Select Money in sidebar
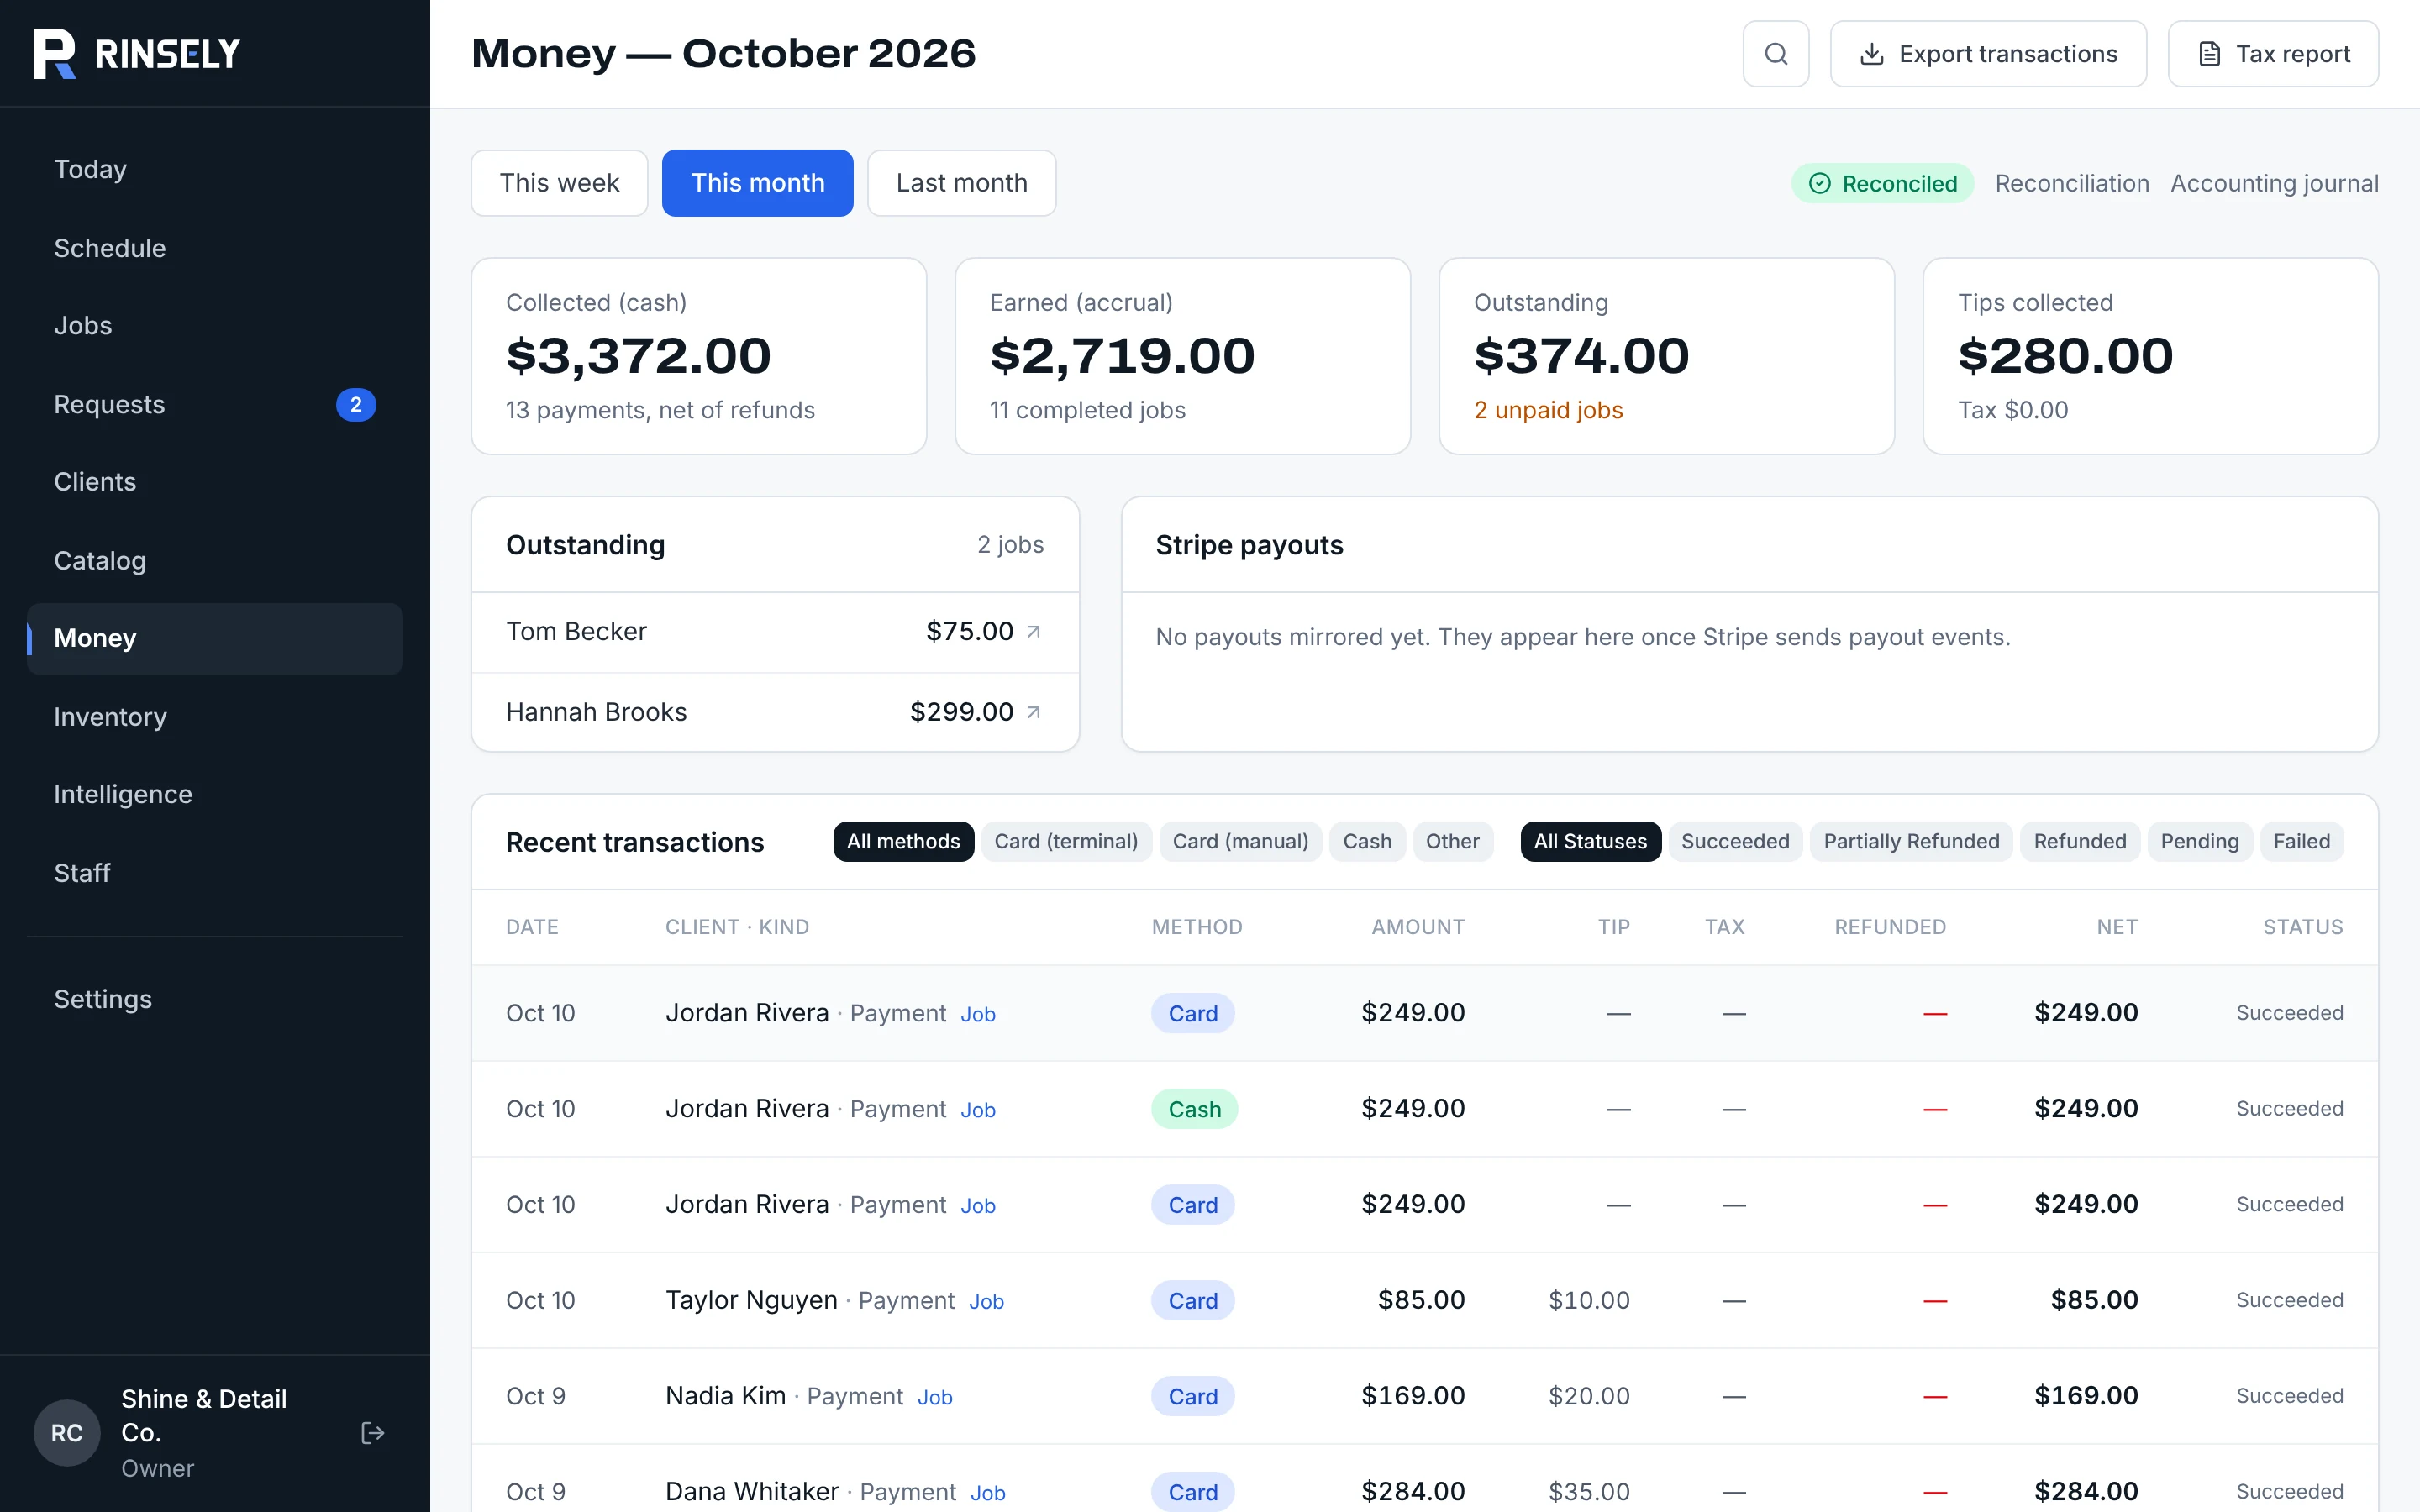Screen dimensions: 2420x1512 (215, 638)
